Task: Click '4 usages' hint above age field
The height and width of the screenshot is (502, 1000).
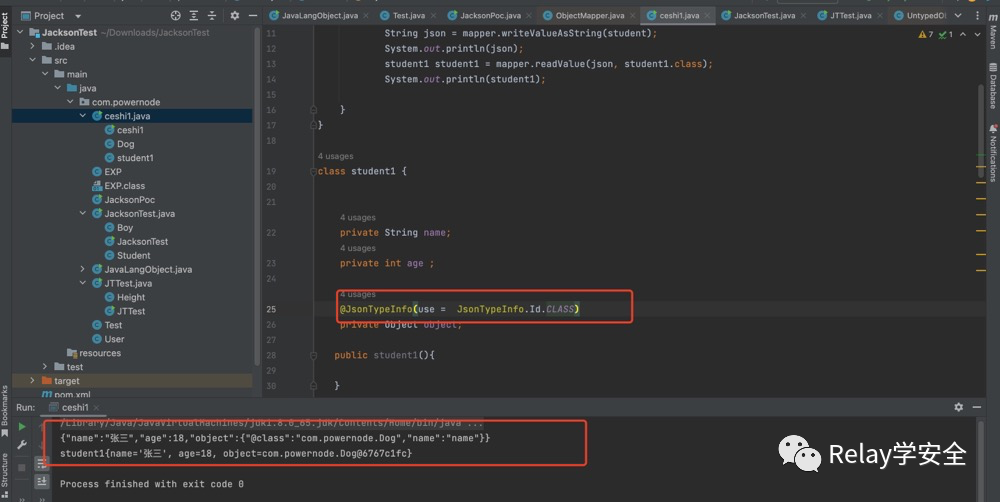Action: pos(358,248)
